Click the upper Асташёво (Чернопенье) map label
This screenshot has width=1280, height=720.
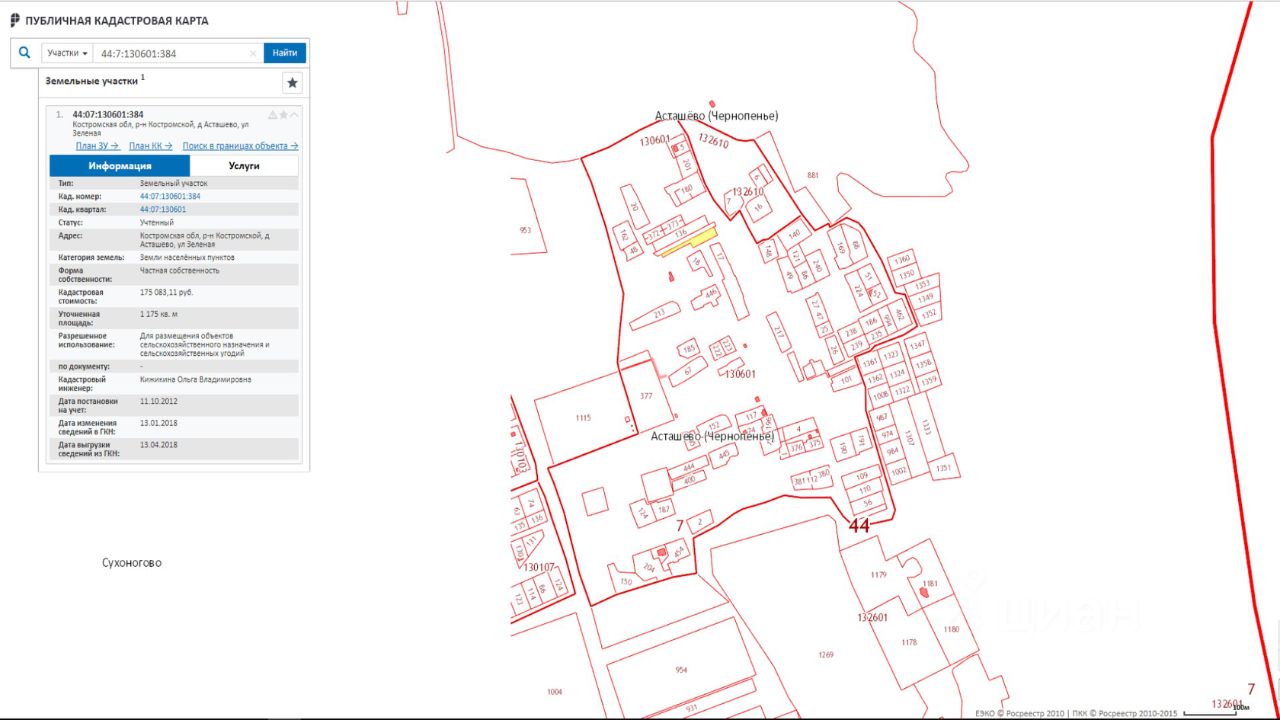pyautogui.click(x=716, y=116)
